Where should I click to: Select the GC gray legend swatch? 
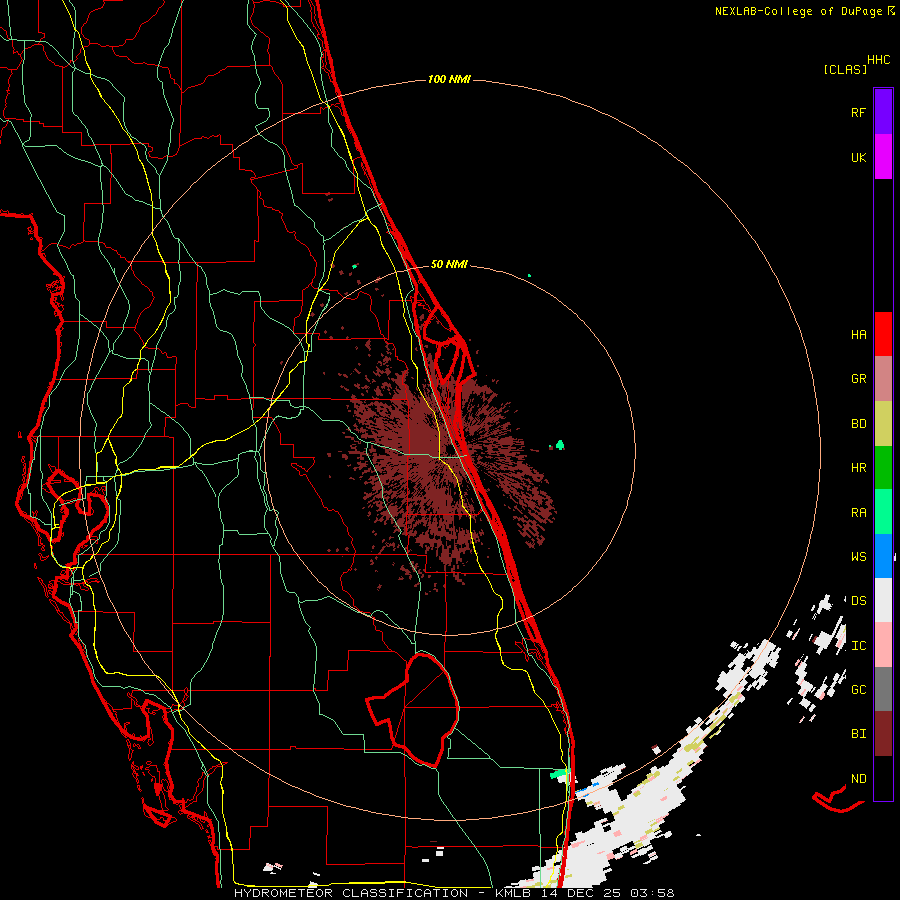883,689
